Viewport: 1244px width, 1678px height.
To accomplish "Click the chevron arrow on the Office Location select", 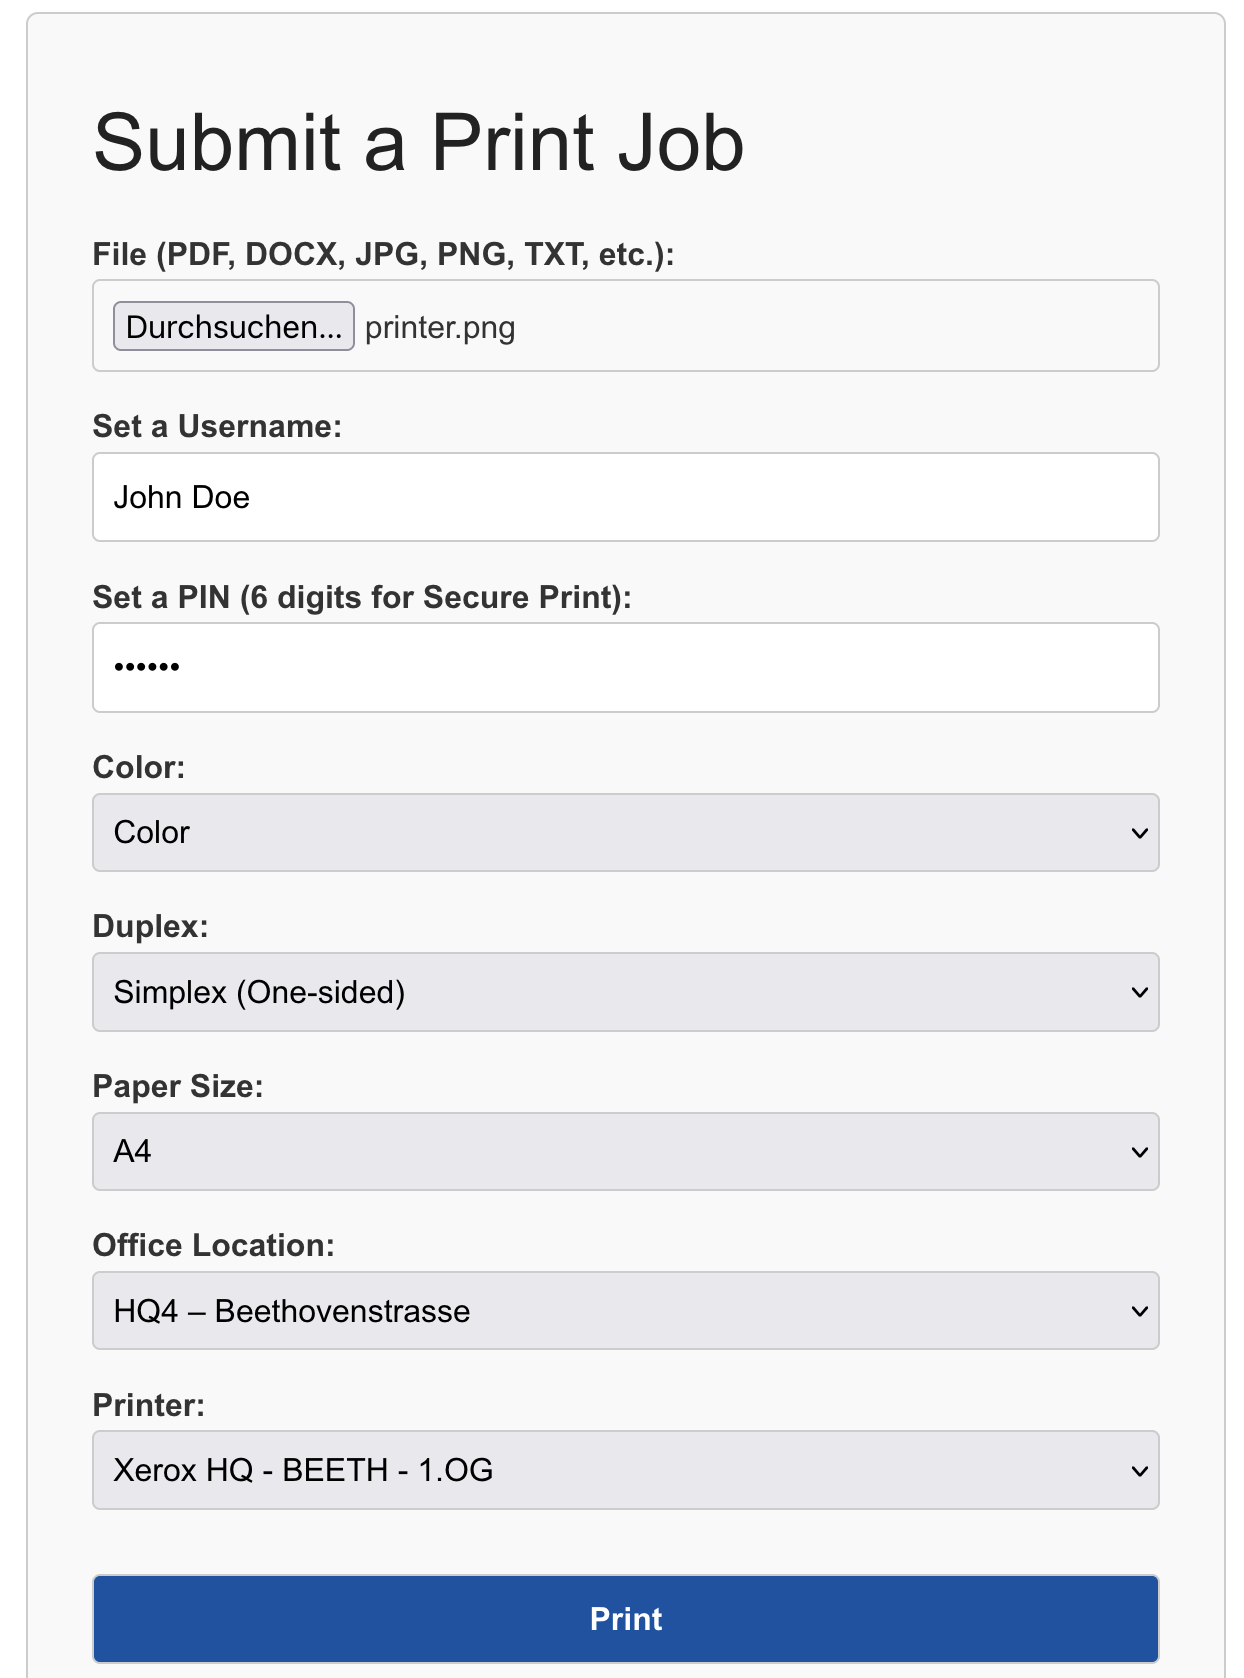I will click(x=1139, y=1311).
